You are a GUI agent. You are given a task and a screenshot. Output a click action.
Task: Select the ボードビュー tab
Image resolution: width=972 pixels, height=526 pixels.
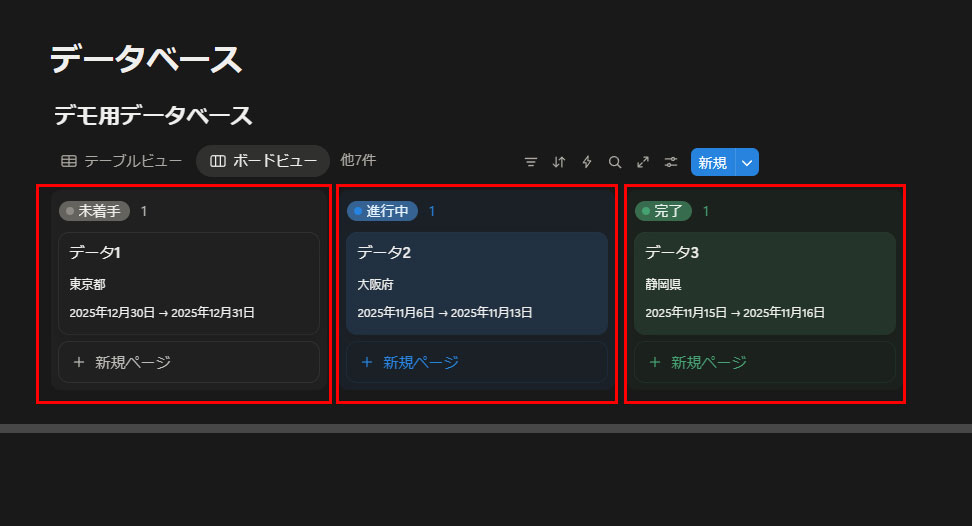263,161
